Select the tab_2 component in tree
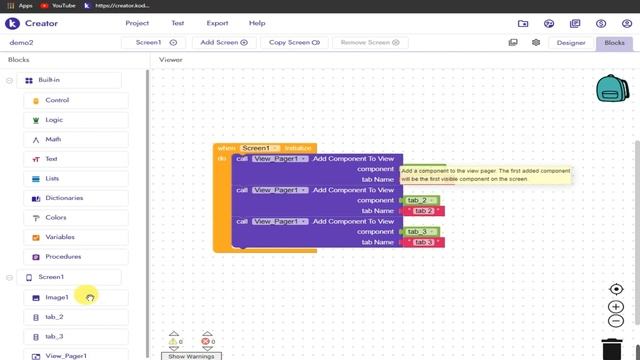This screenshot has width=640, height=360. (76, 317)
